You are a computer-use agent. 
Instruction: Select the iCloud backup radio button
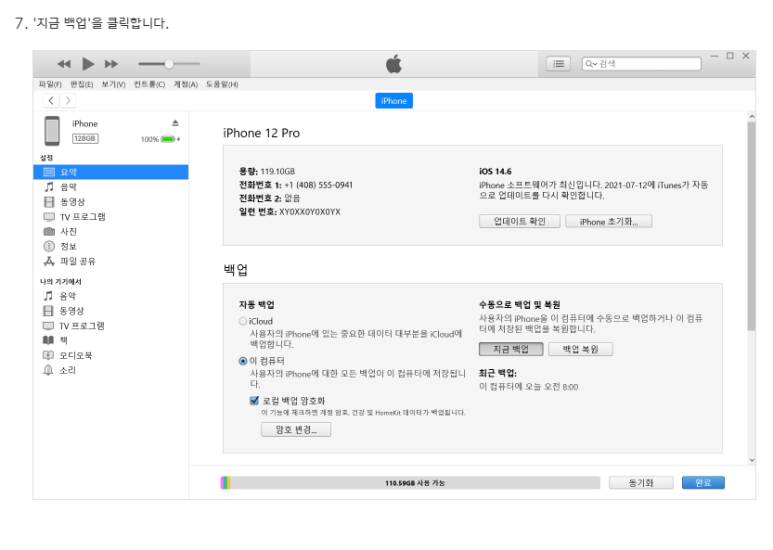(x=243, y=321)
